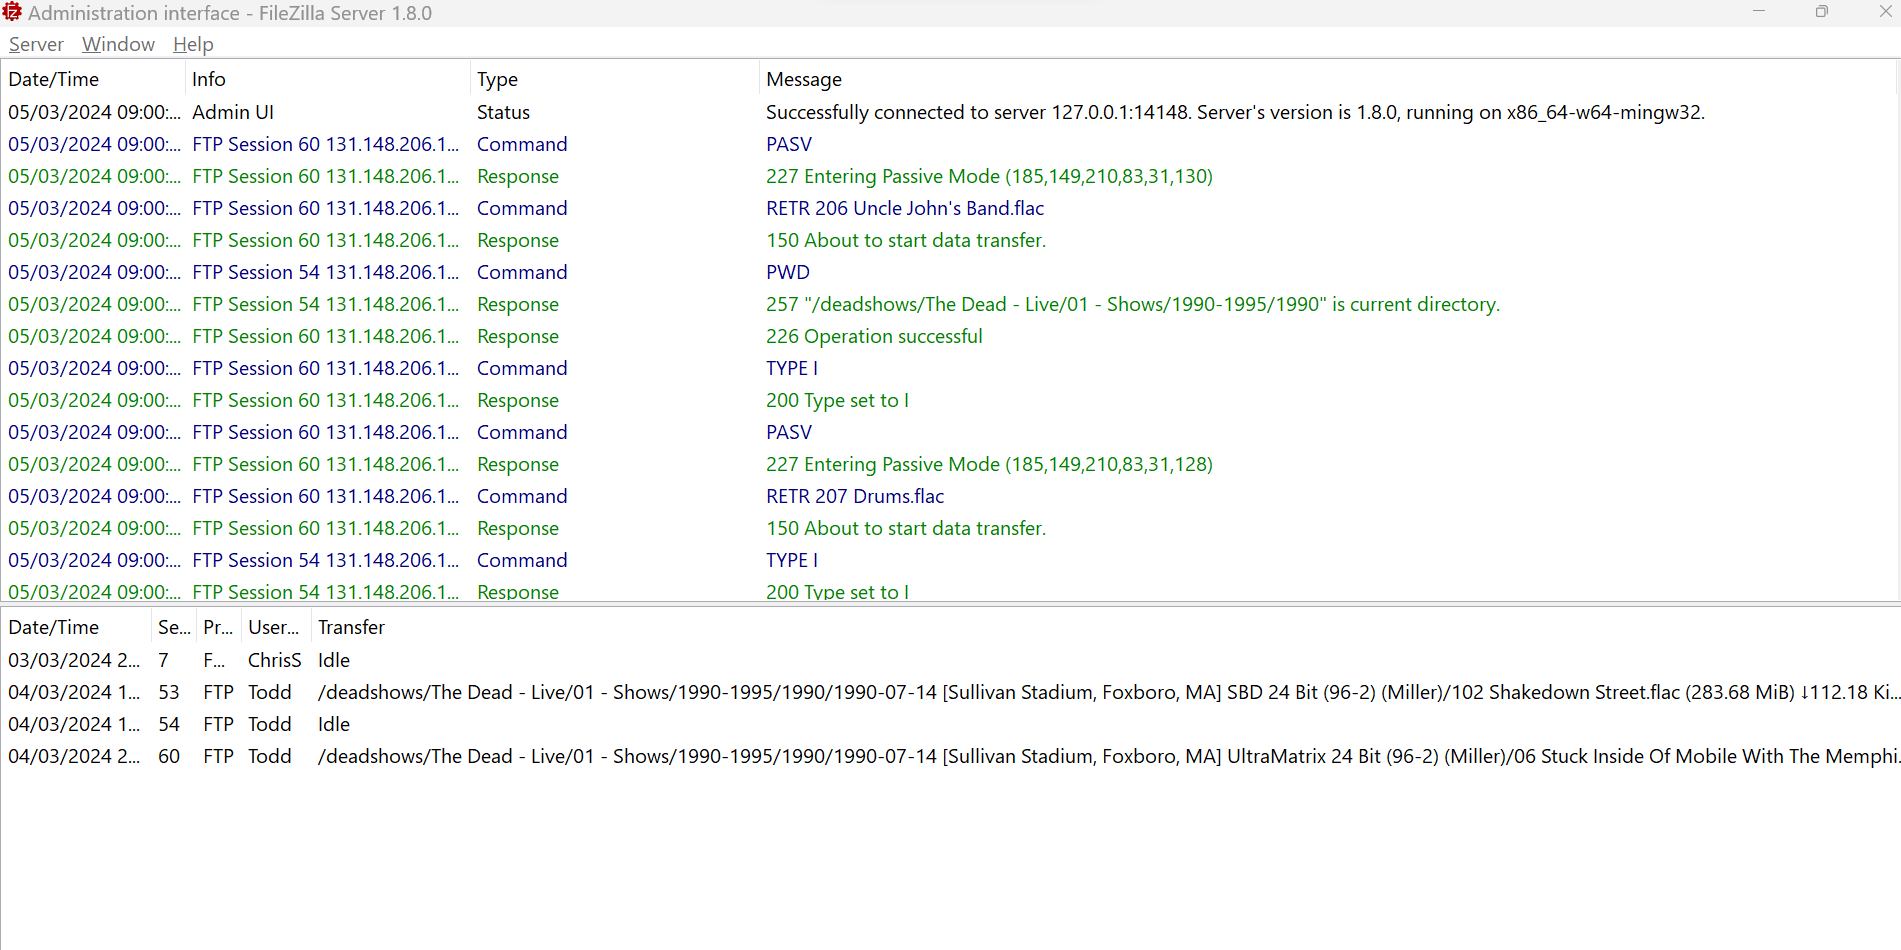The width and height of the screenshot is (1901, 950).
Task: Restore down the FileZilla Server window
Action: 1822,12
